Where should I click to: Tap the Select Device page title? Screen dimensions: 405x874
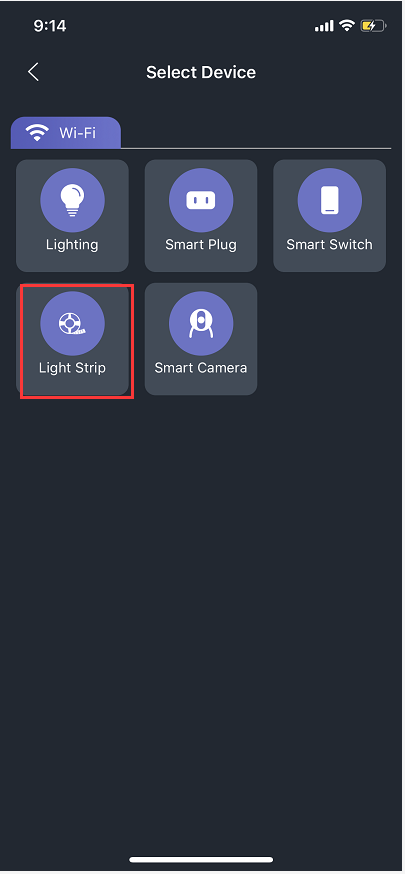[201, 72]
